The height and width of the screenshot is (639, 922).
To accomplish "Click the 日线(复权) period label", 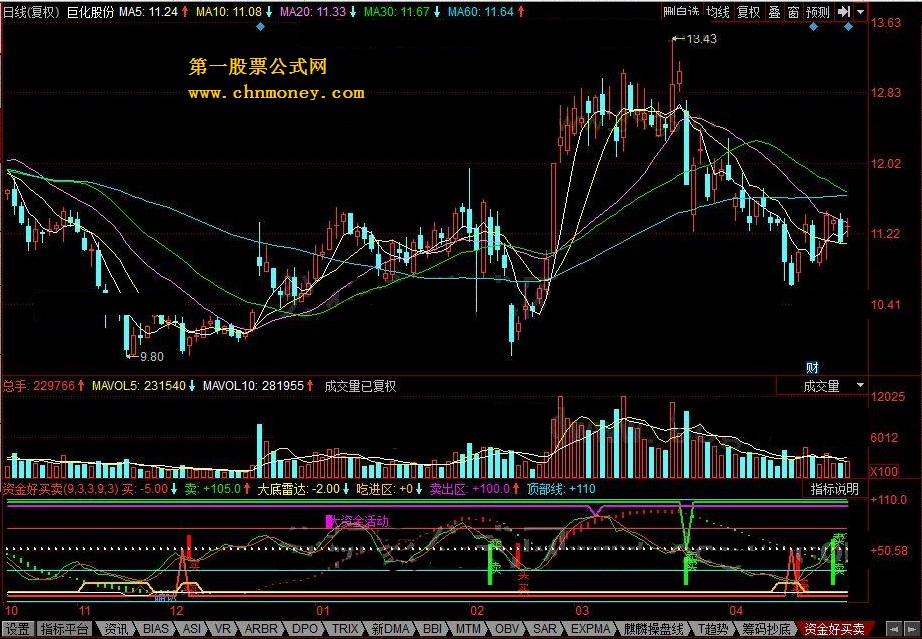I will click(31, 12).
